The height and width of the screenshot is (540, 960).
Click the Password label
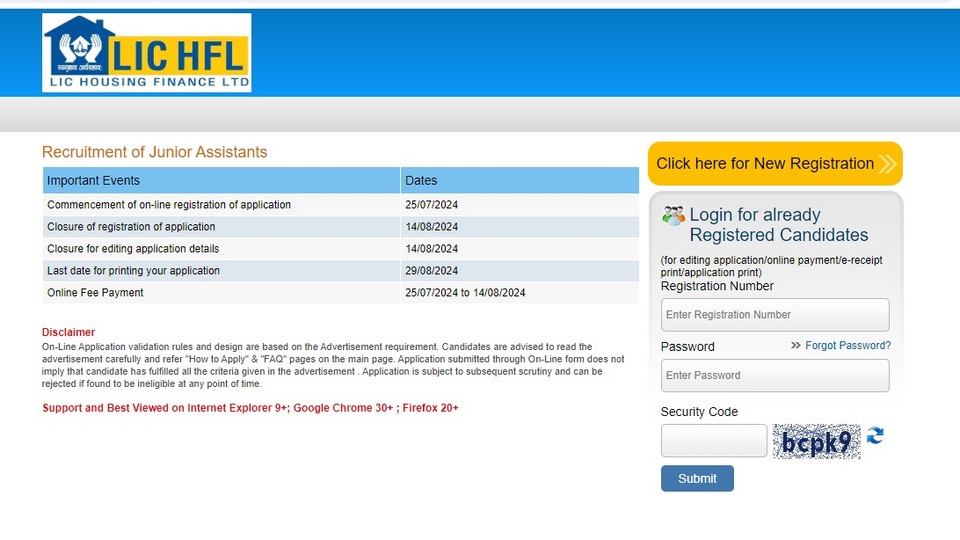click(688, 347)
